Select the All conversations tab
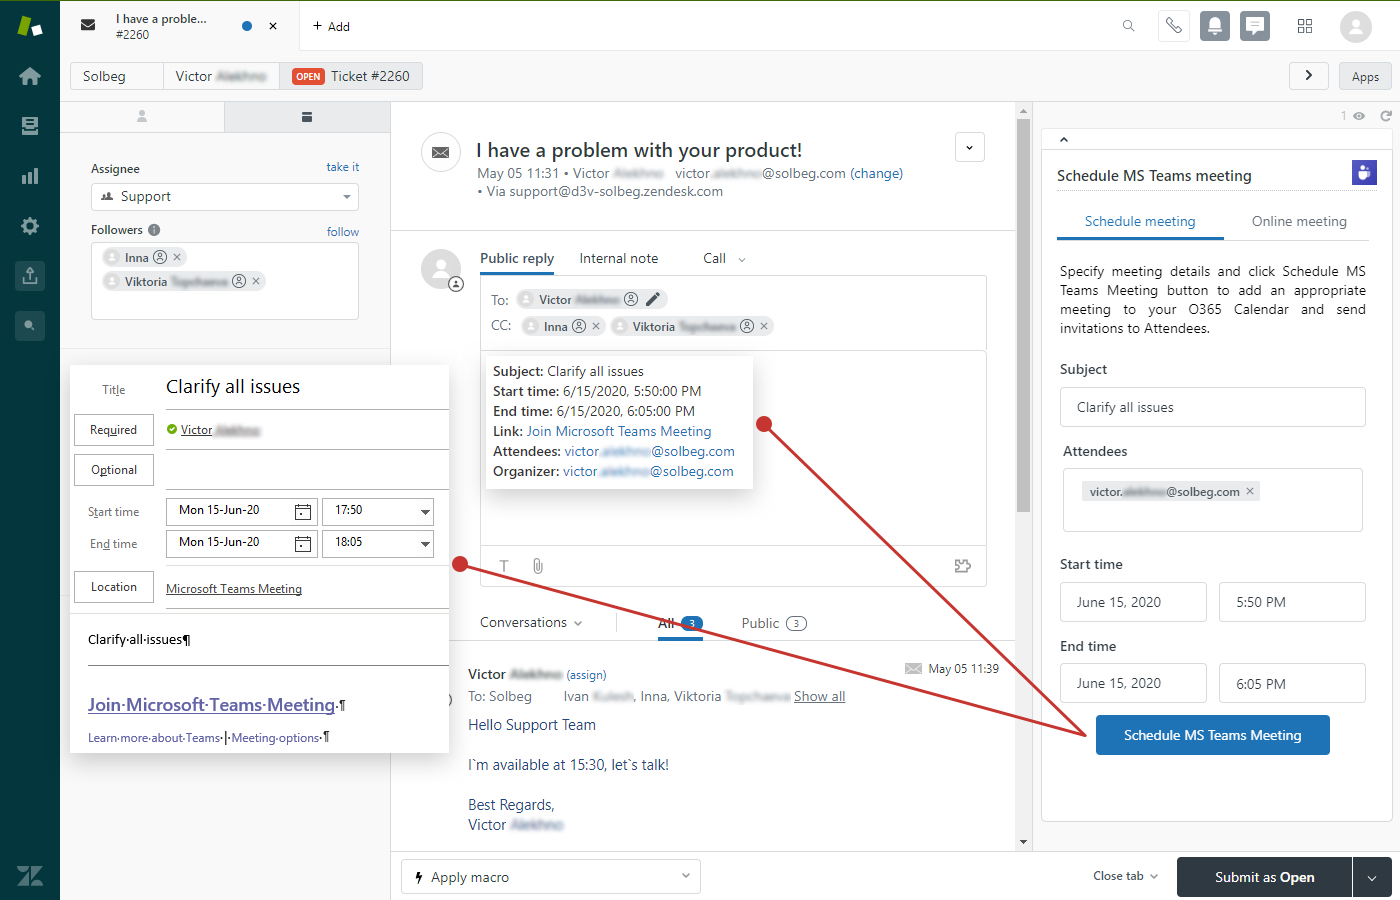 680,623
